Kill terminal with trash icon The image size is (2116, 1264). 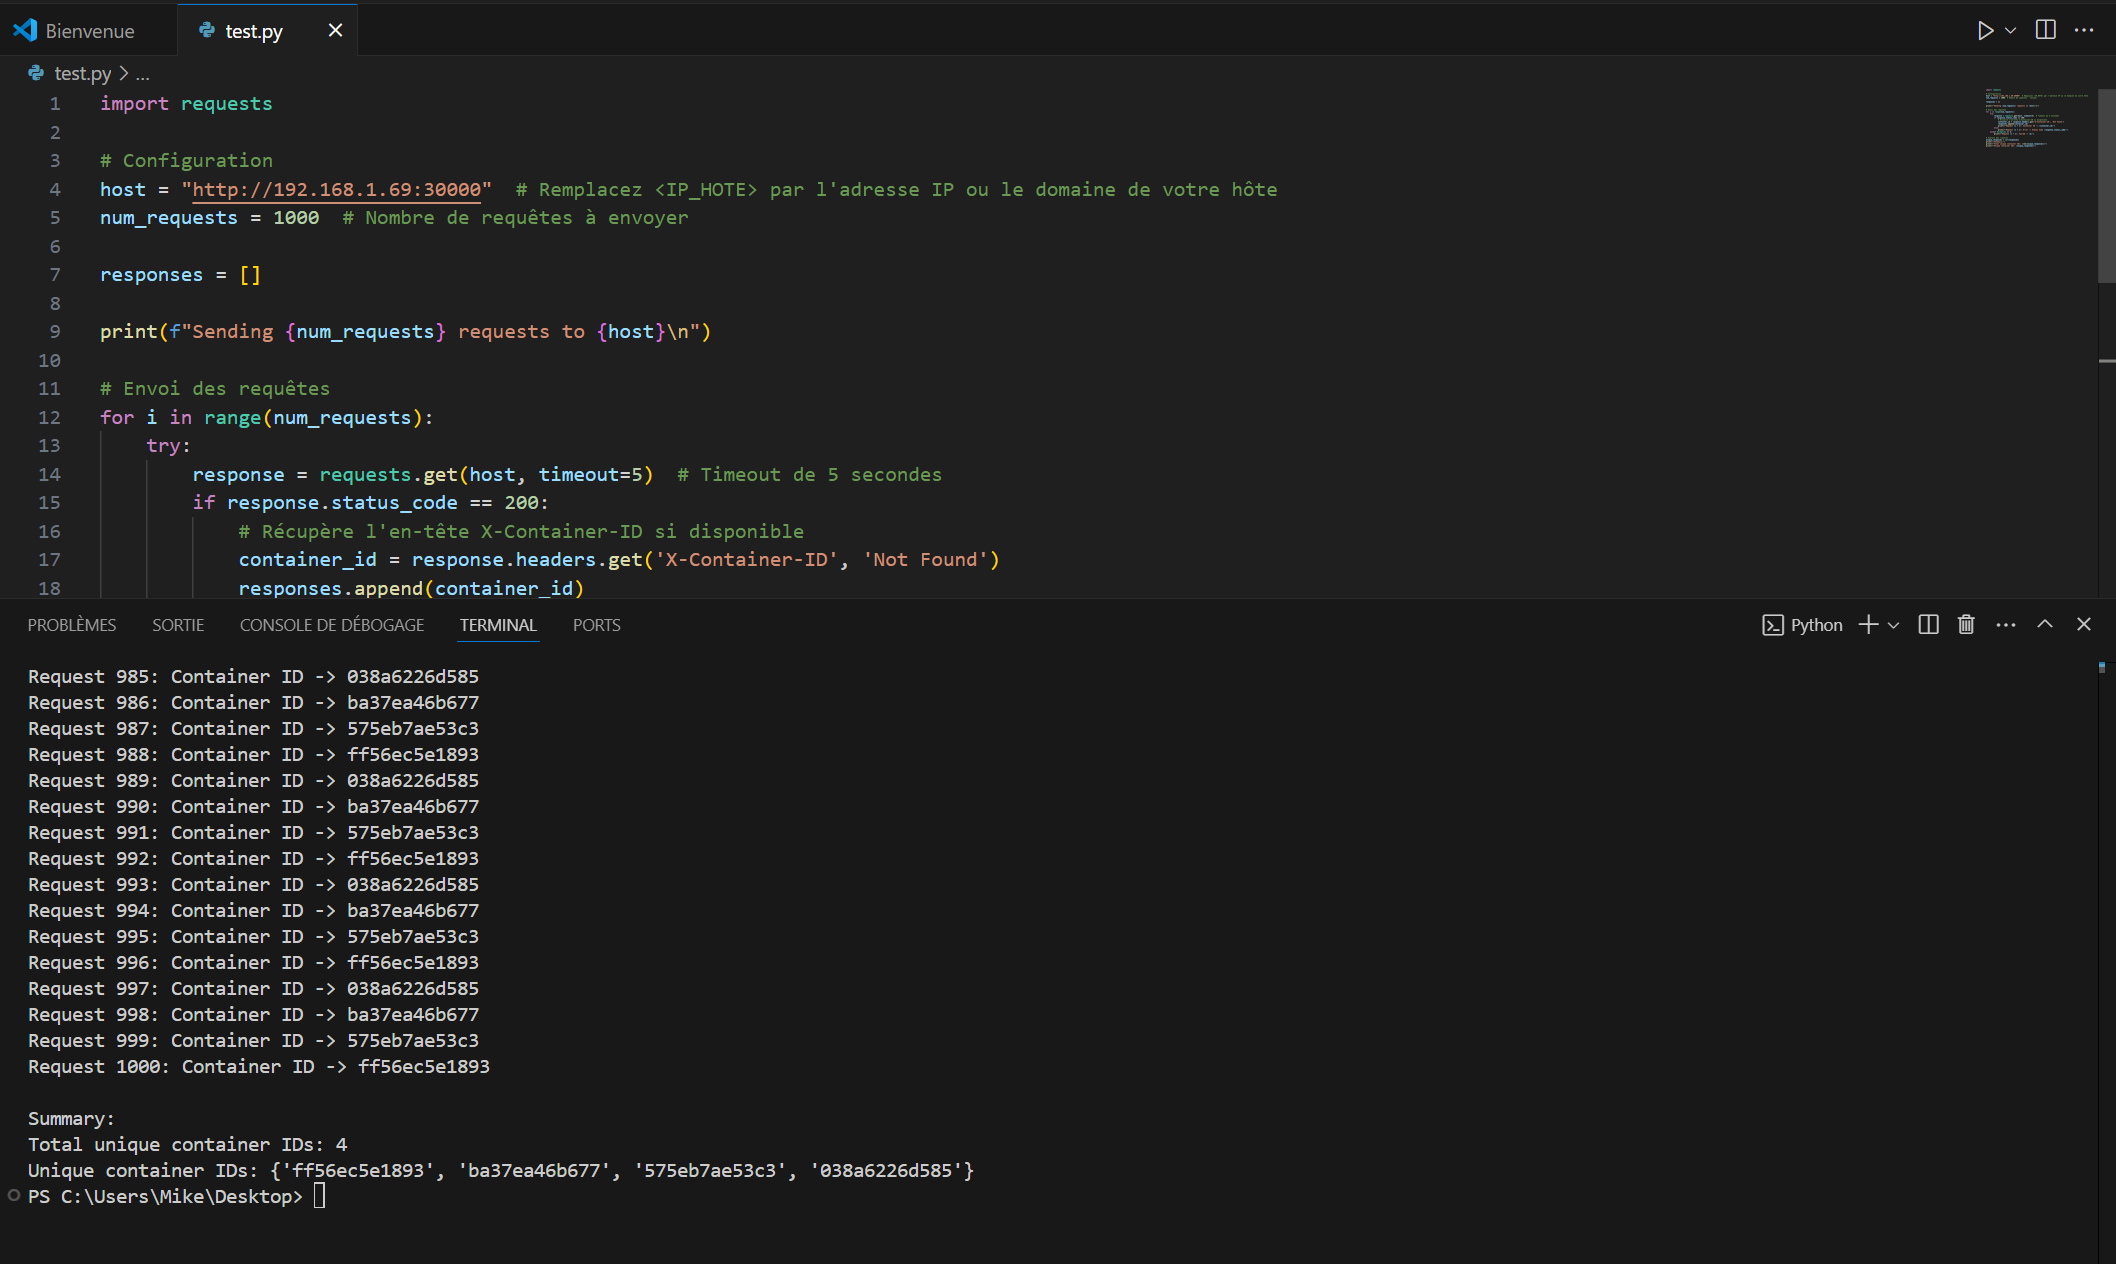(1966, 625)
